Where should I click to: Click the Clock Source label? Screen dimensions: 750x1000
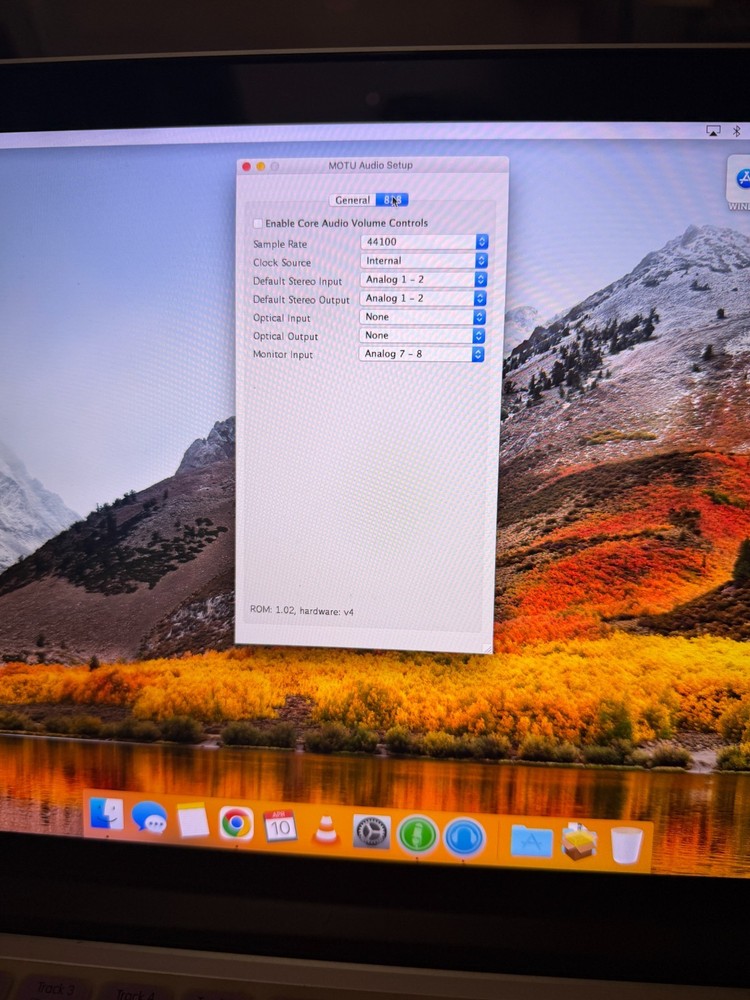(282, 263)
